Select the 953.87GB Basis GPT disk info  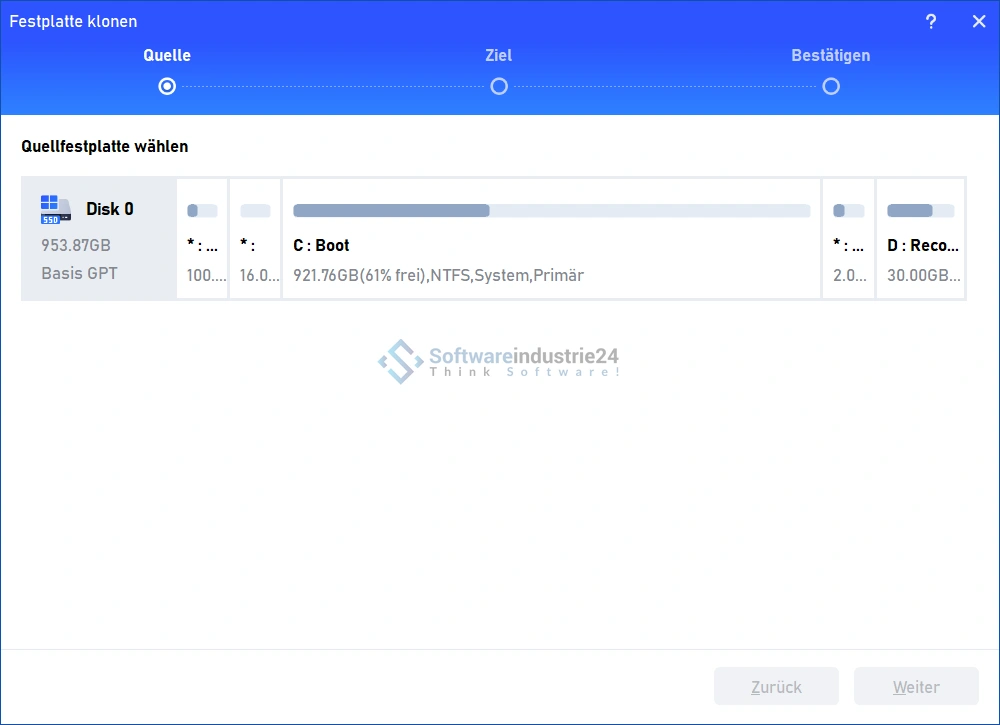coord(79,259)
